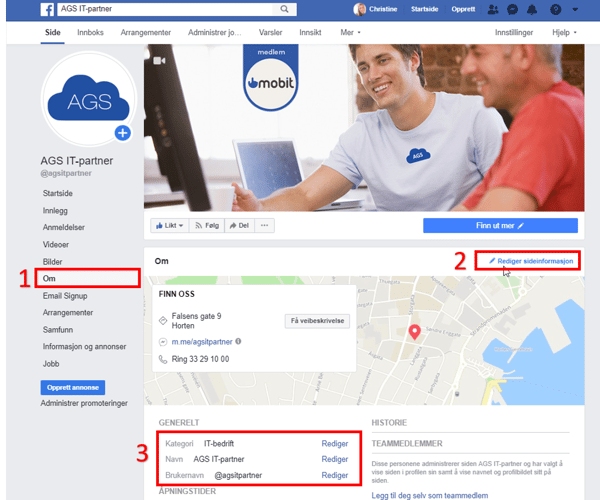Click Legg til deg selv som teammedlem

[430, 495]
